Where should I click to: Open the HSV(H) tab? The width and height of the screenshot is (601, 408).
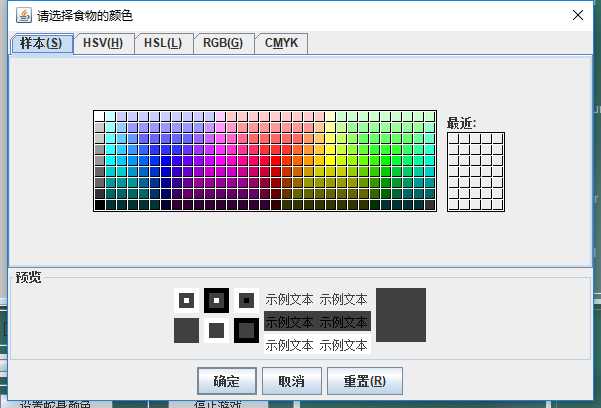[x=103, y=43]
